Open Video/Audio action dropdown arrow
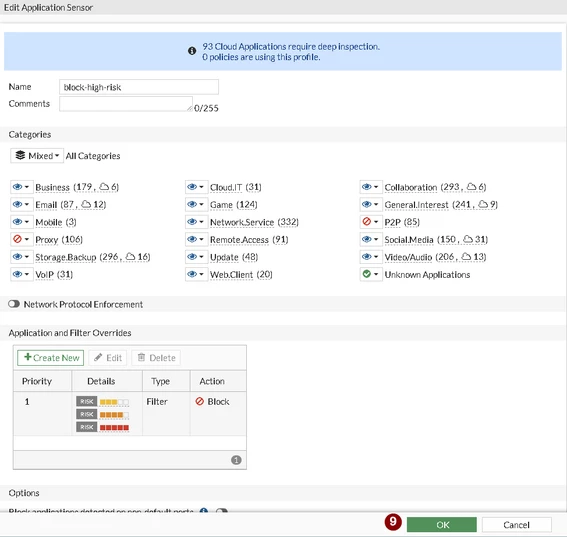 pos(376,257)
